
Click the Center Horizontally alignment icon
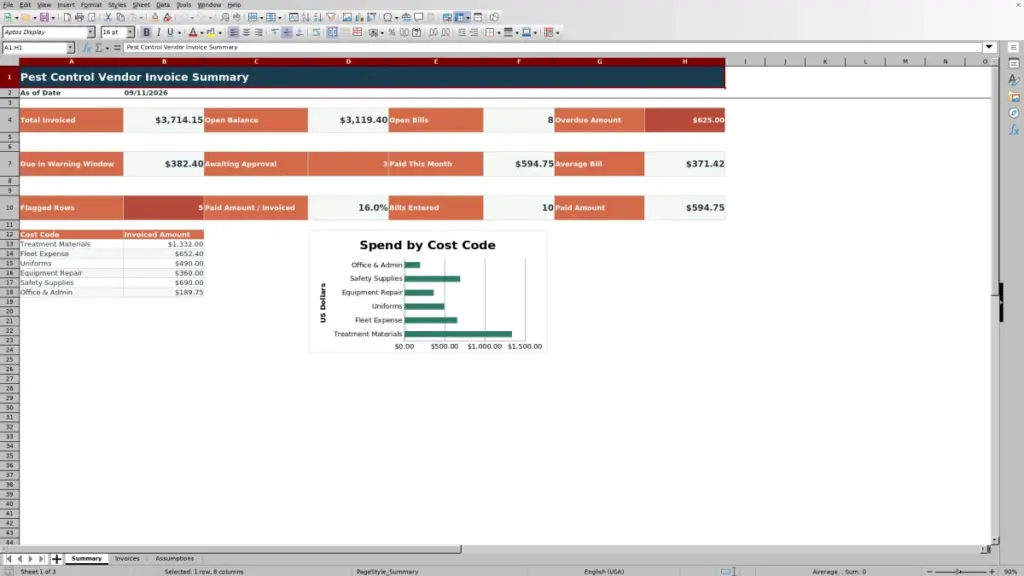point(246,32)
